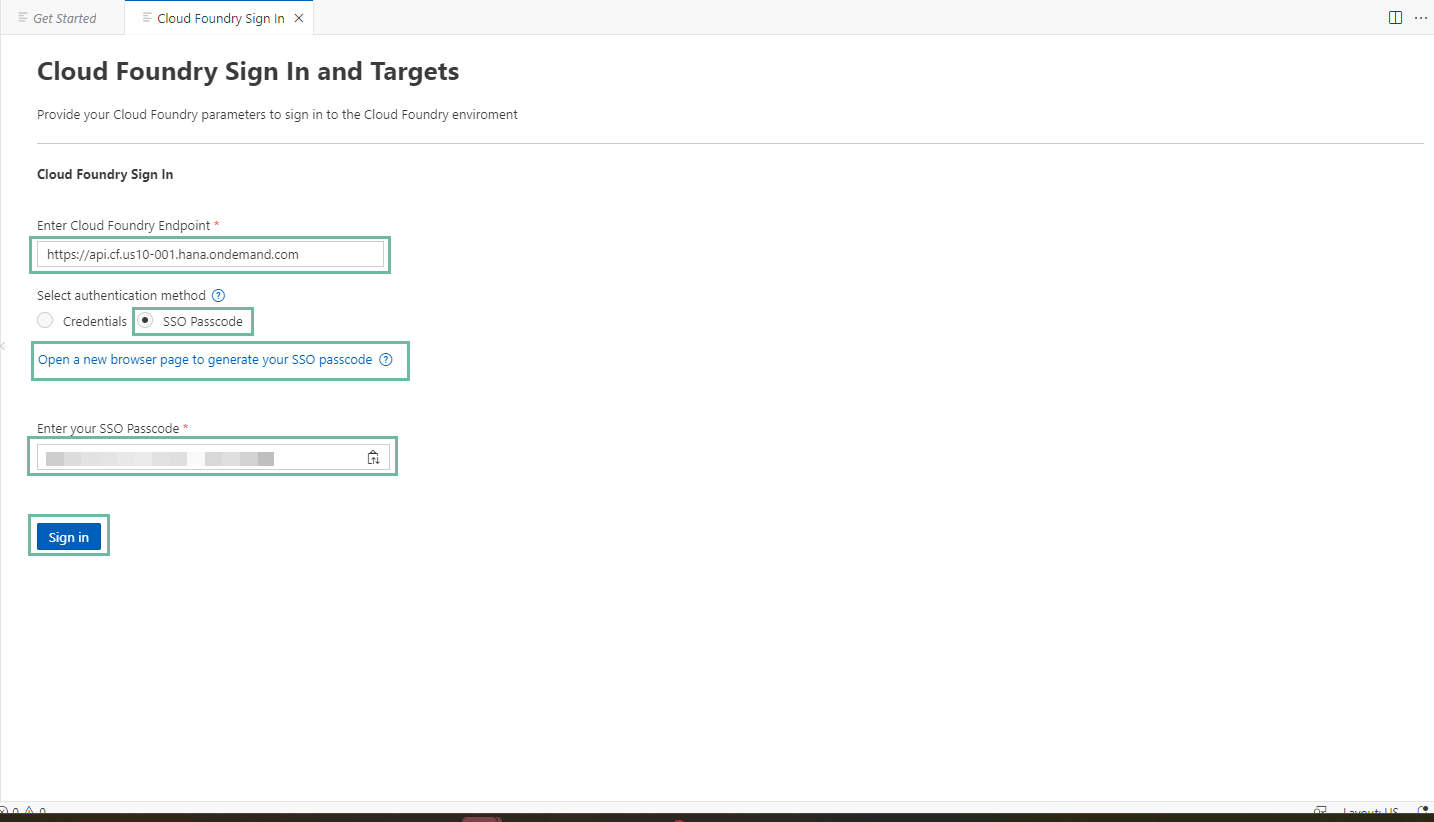Image resolution: width=1434 pixels, height=822 pixels.
Task: Click the 'Cloud Foundry Sign In and Targets' heading
Action: click(248, 71)
